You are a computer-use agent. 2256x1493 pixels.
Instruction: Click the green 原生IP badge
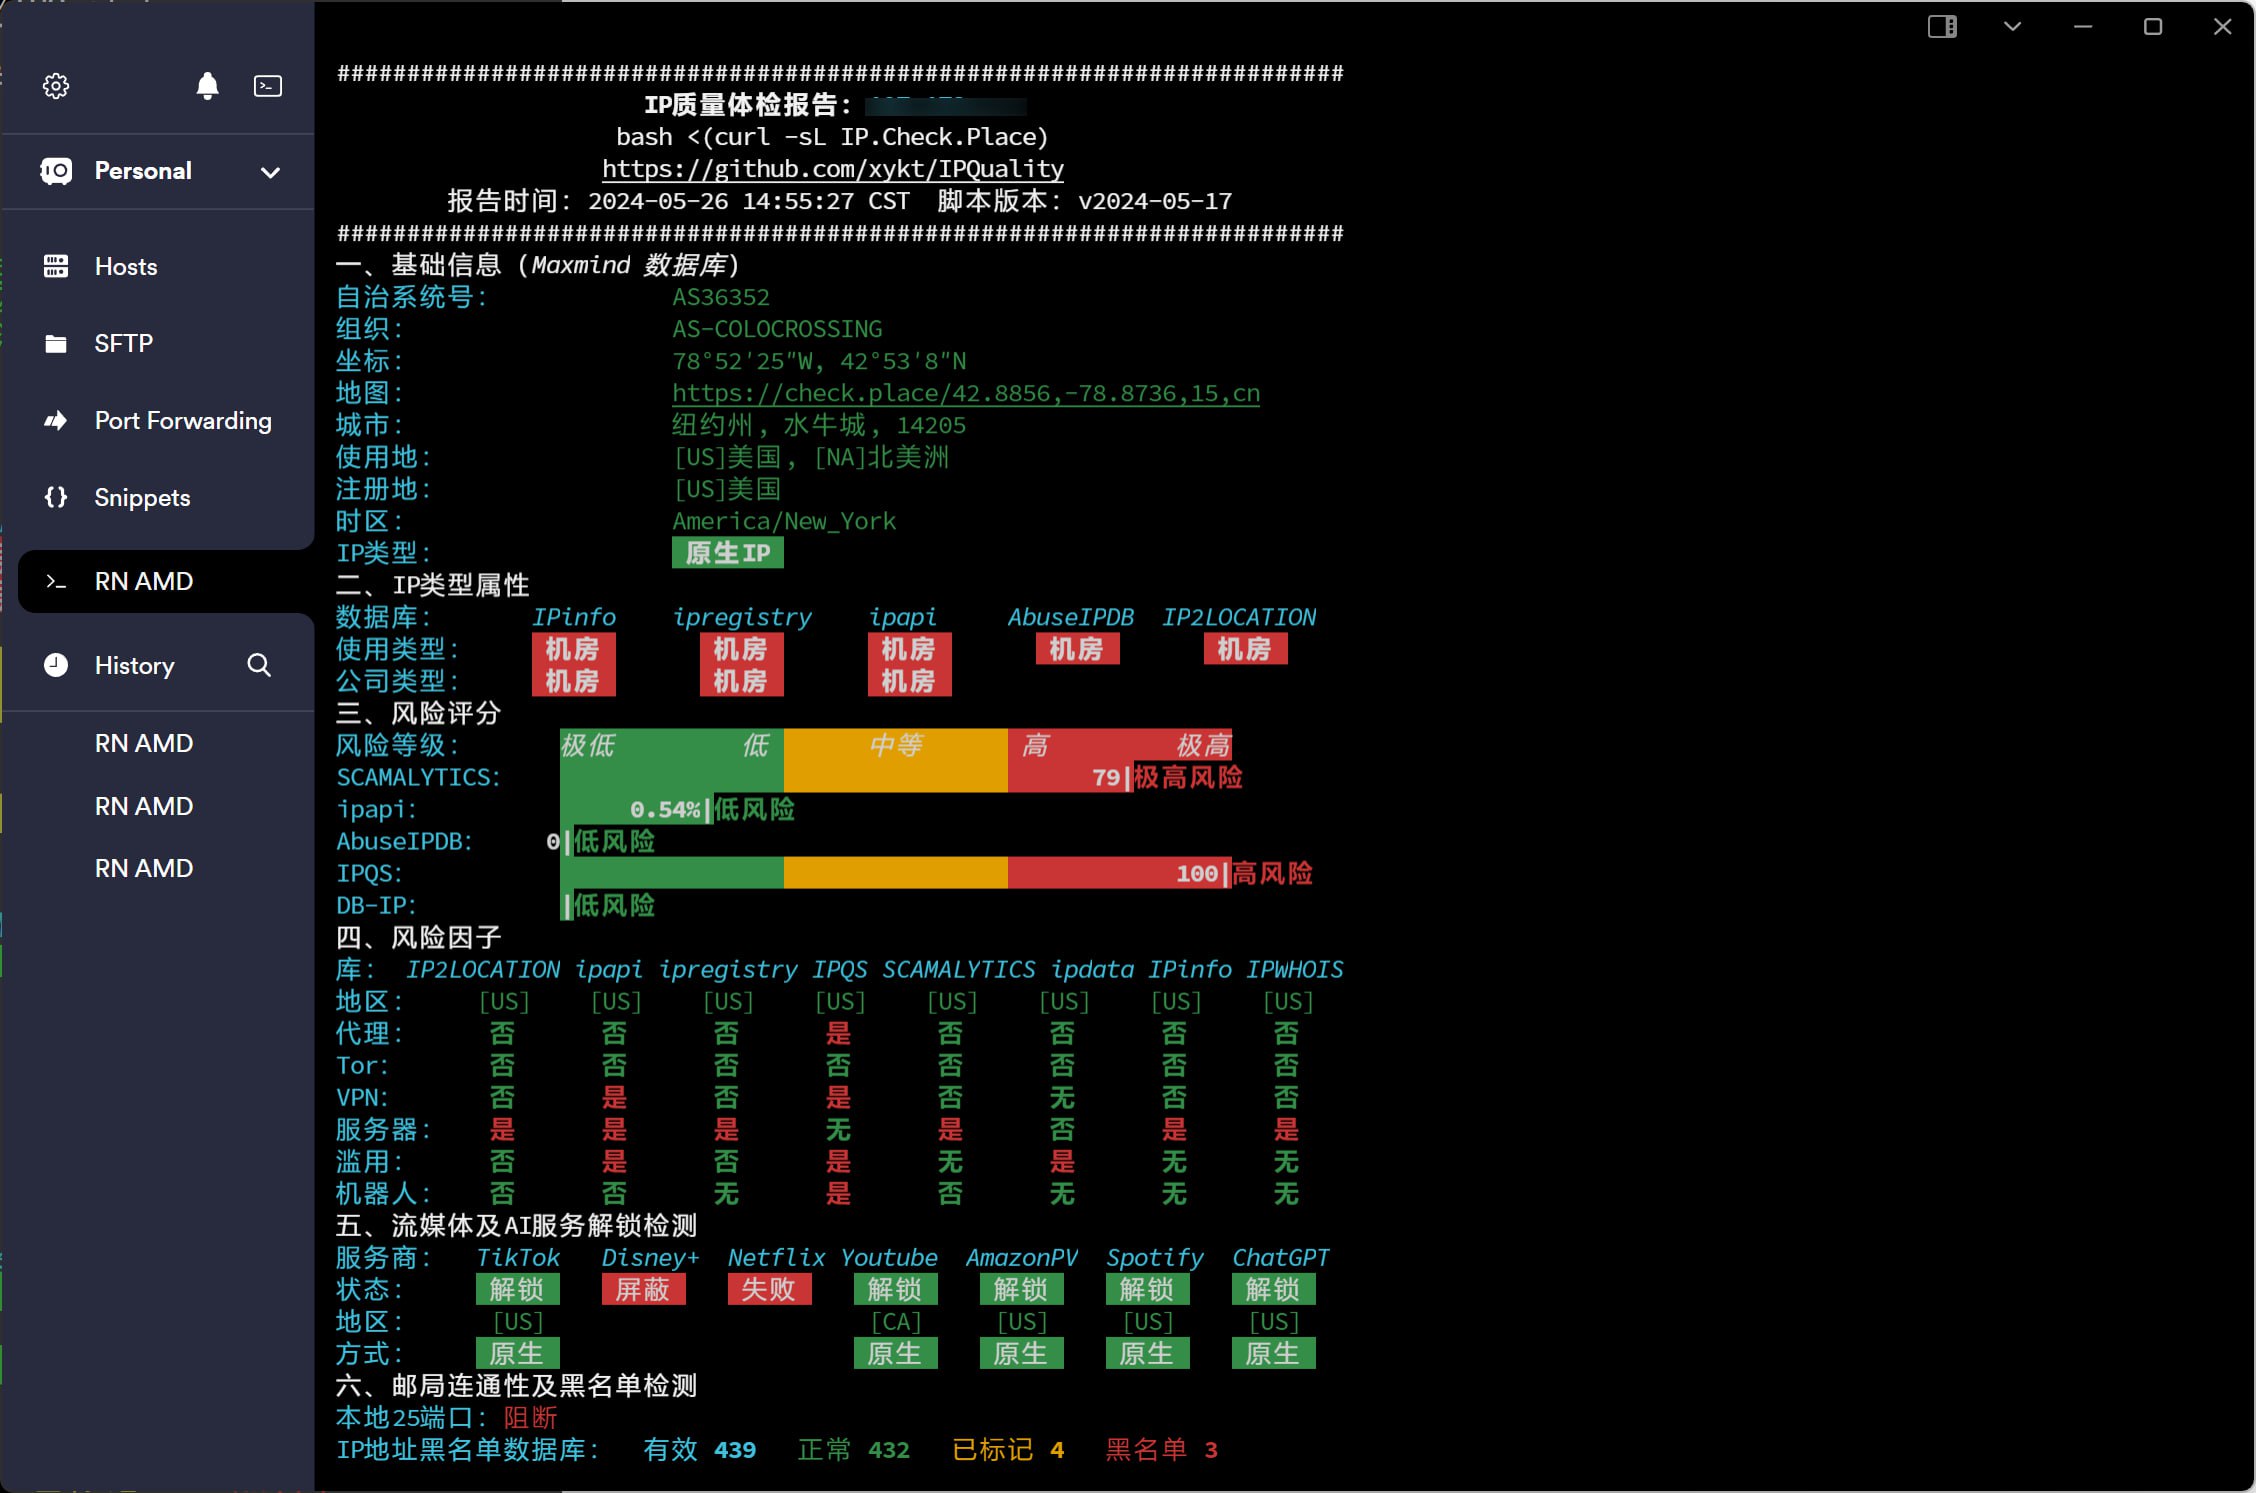[728, 553]
